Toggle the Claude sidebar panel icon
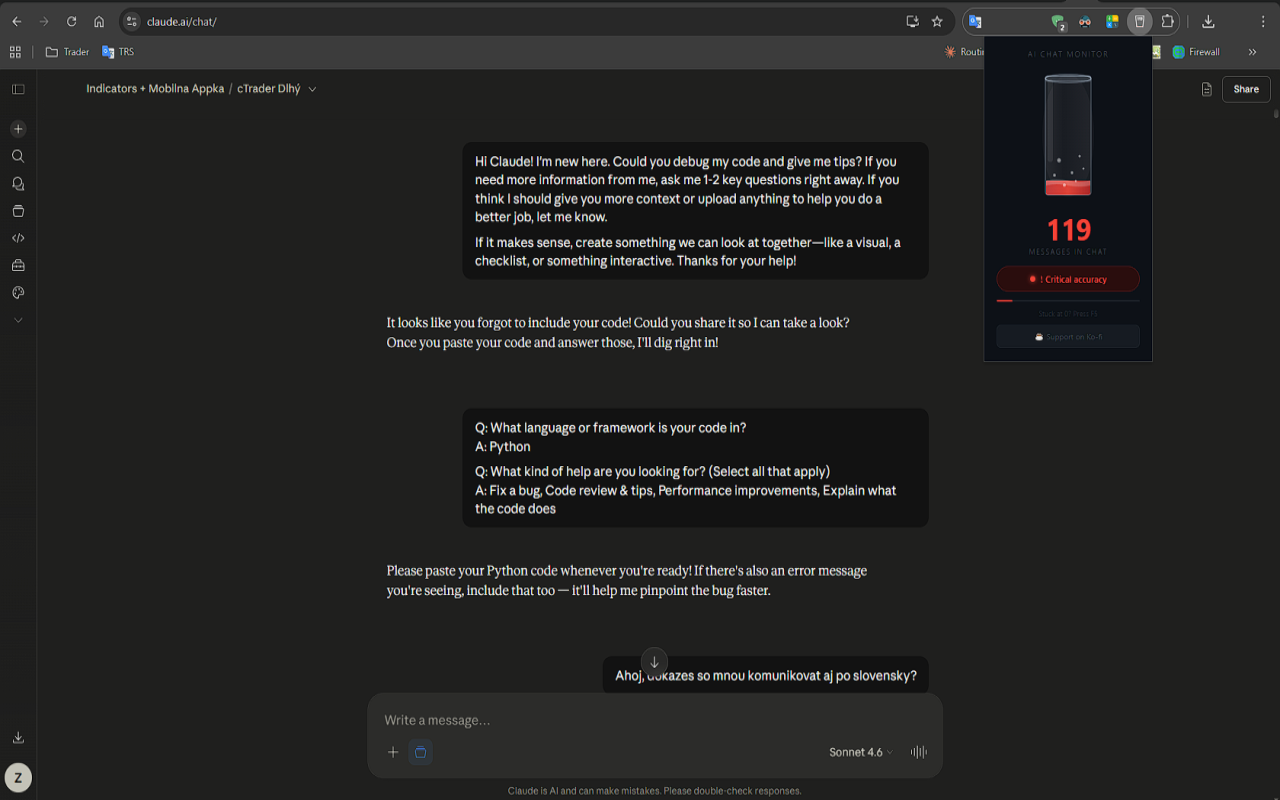 click(x=18, y=89)
